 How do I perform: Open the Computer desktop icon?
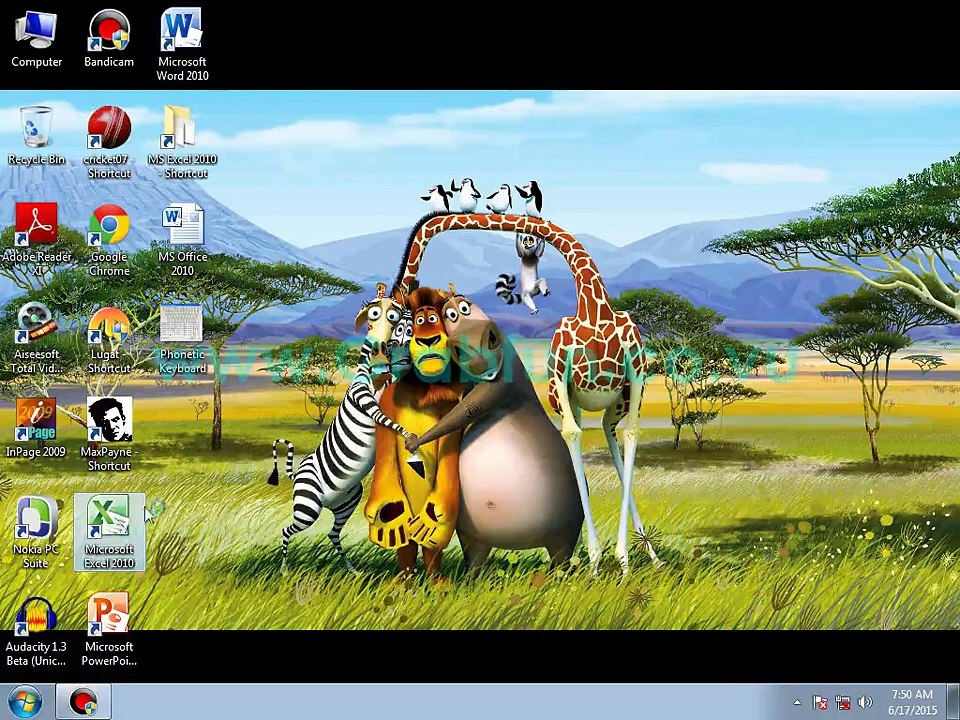click(36, 38)
